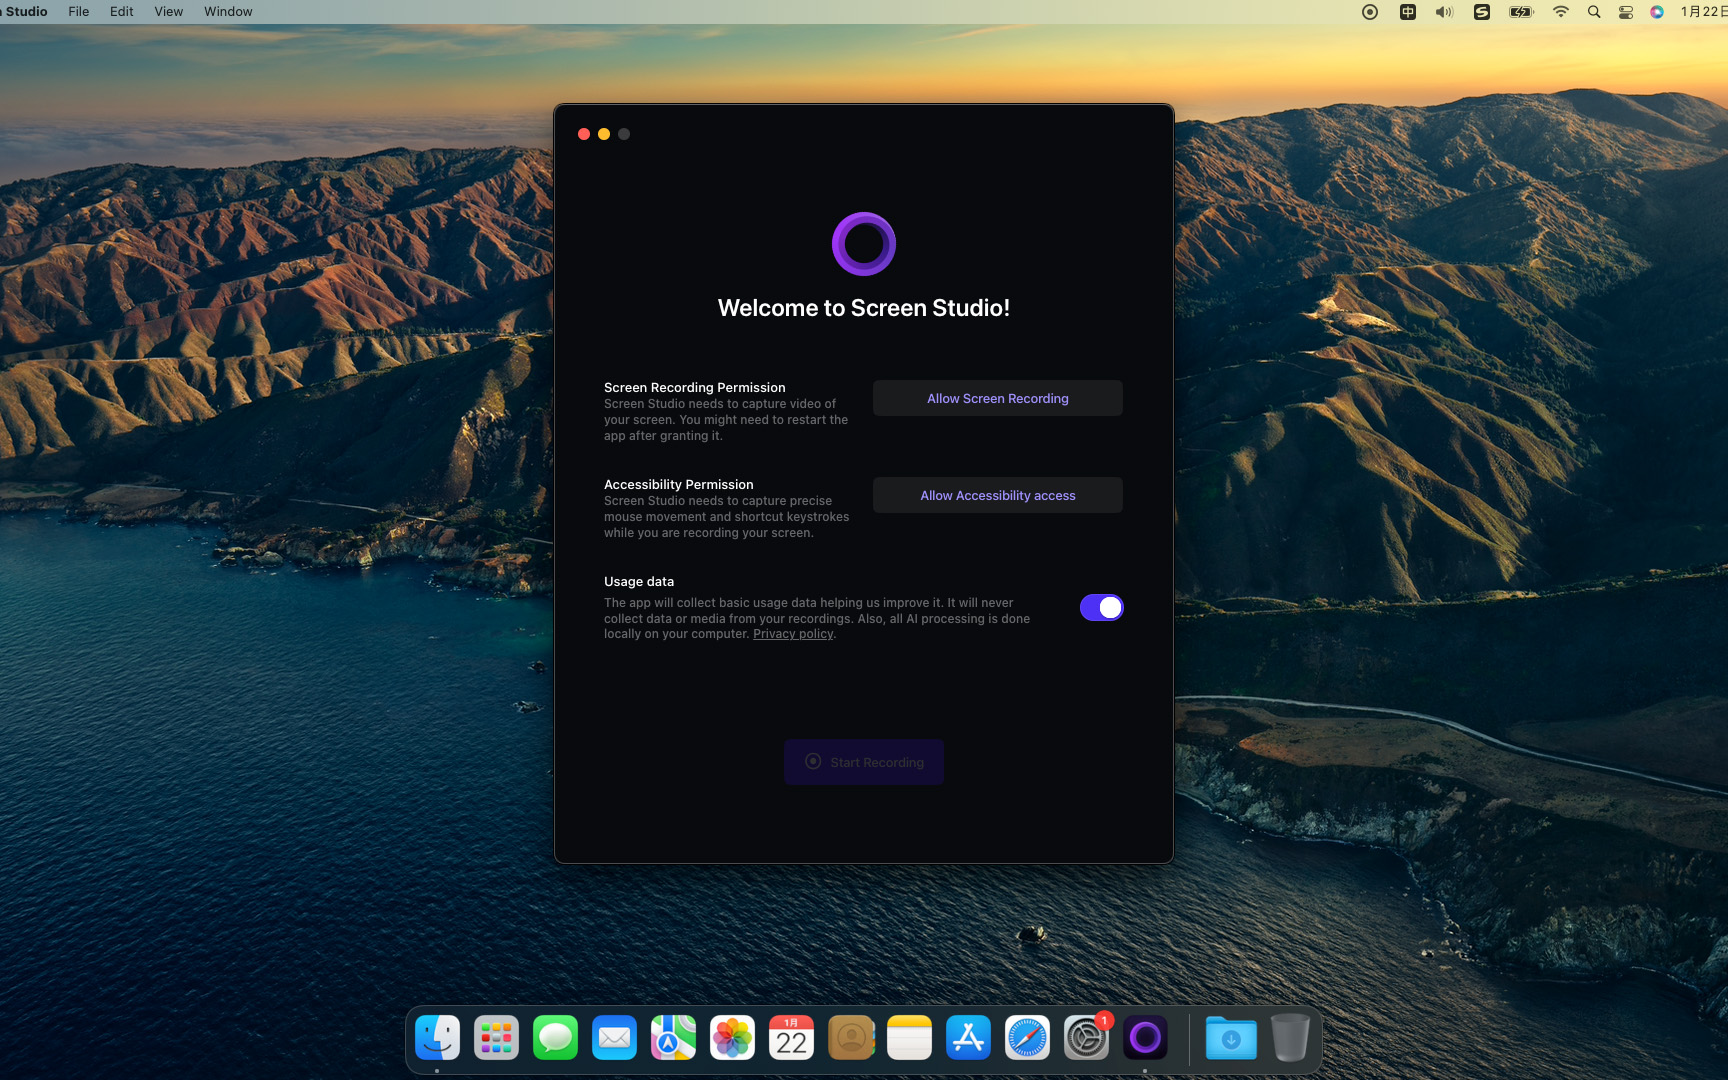Click Allow Accessibility access
The width and height of the screenshot is (1728, 1080).
997,495
